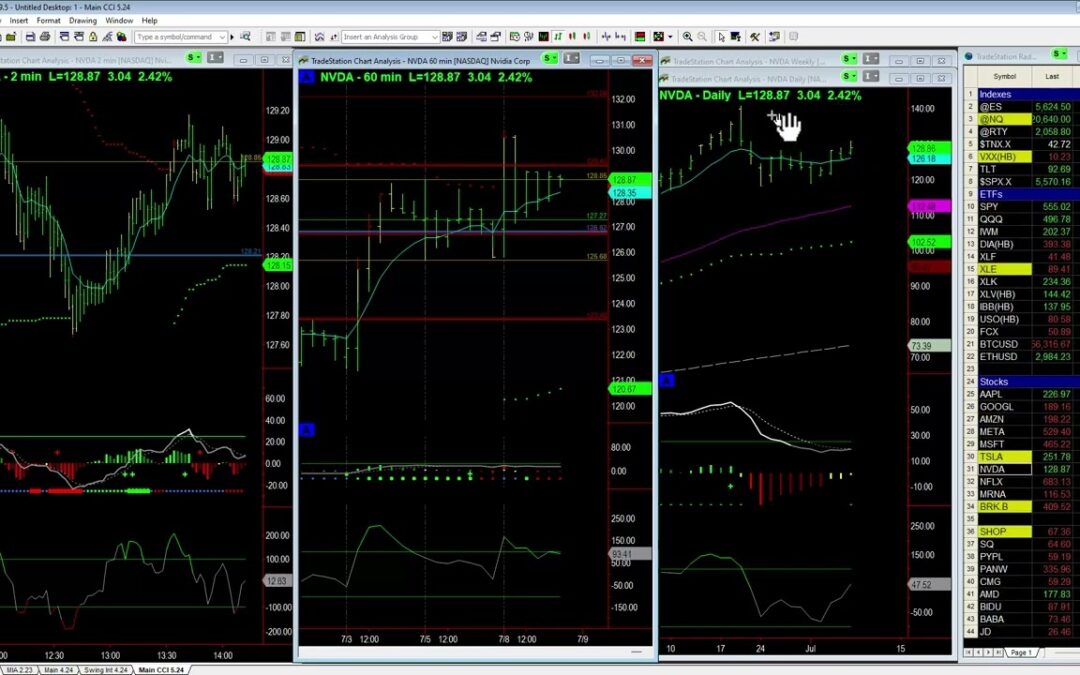Viewport: 1080px width, 675px height.
Task: Click the double chevron icon before Analysis Group
Action: pos(319,37)
